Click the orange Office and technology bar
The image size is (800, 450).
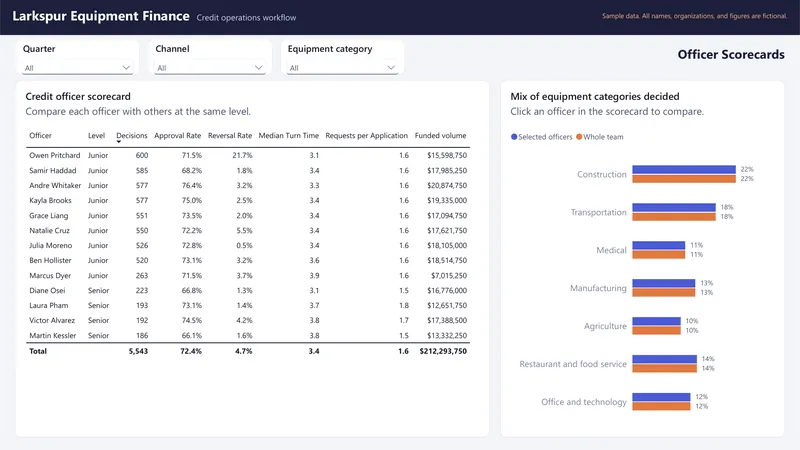point(661,407)
